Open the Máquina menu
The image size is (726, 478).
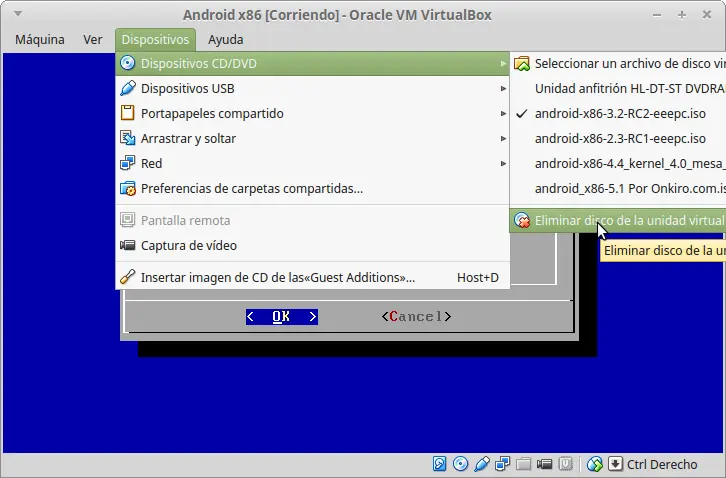tap(40, 39)
